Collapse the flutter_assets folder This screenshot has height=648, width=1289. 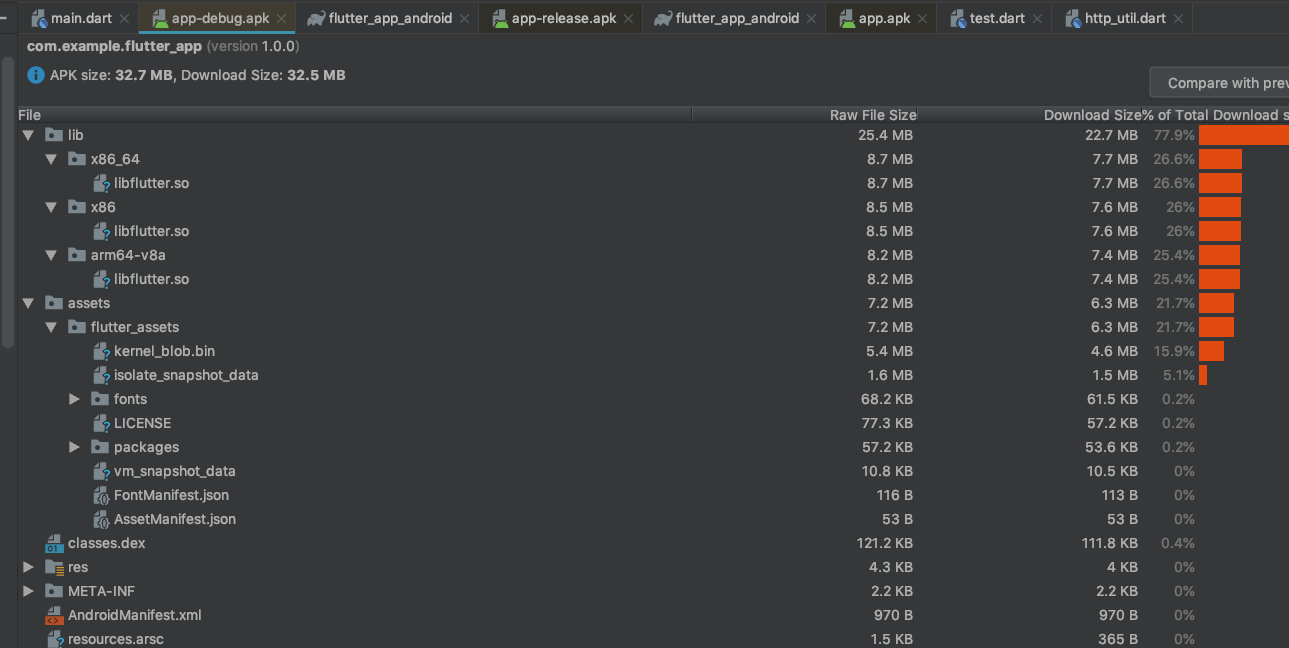coord(51,327)
